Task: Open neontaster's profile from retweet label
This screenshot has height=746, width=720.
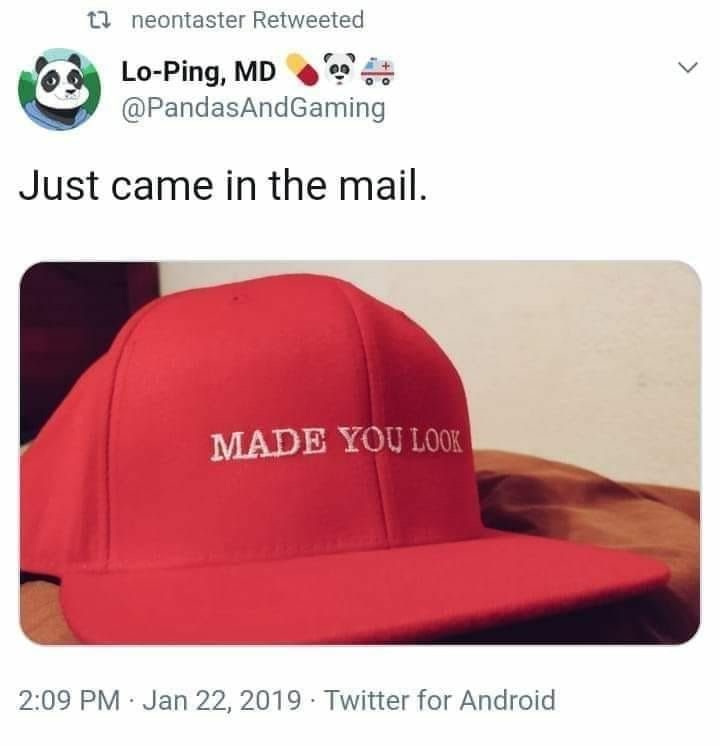Action: (x=188, y=20)
